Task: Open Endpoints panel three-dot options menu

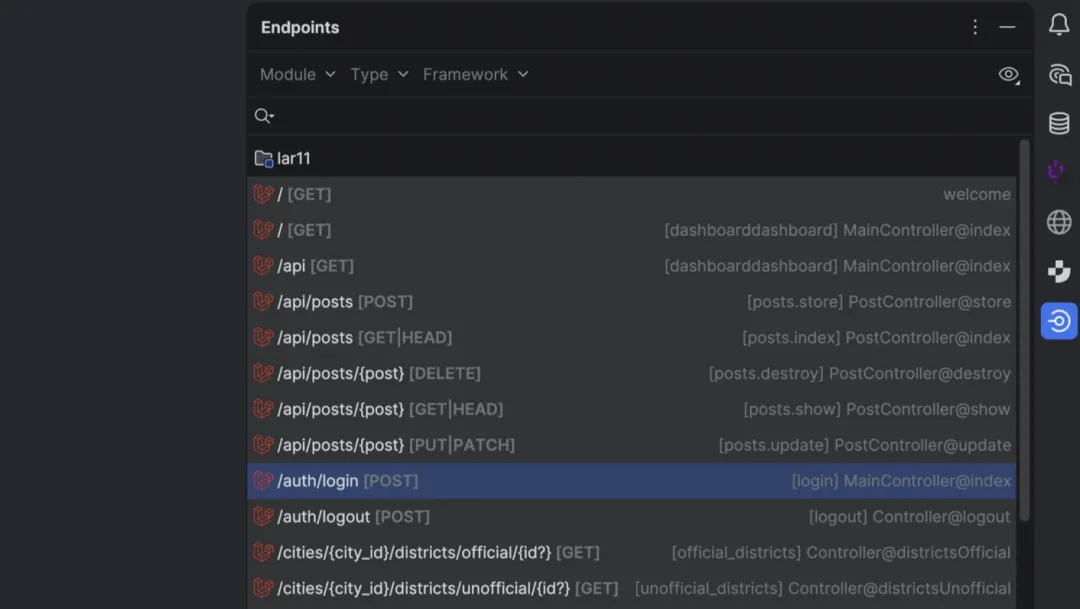Action: click(x=975, y=28)
